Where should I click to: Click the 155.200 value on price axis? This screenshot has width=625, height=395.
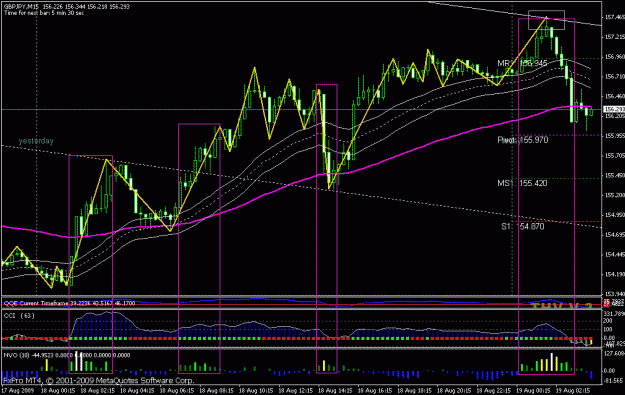(x=615, y=195)
